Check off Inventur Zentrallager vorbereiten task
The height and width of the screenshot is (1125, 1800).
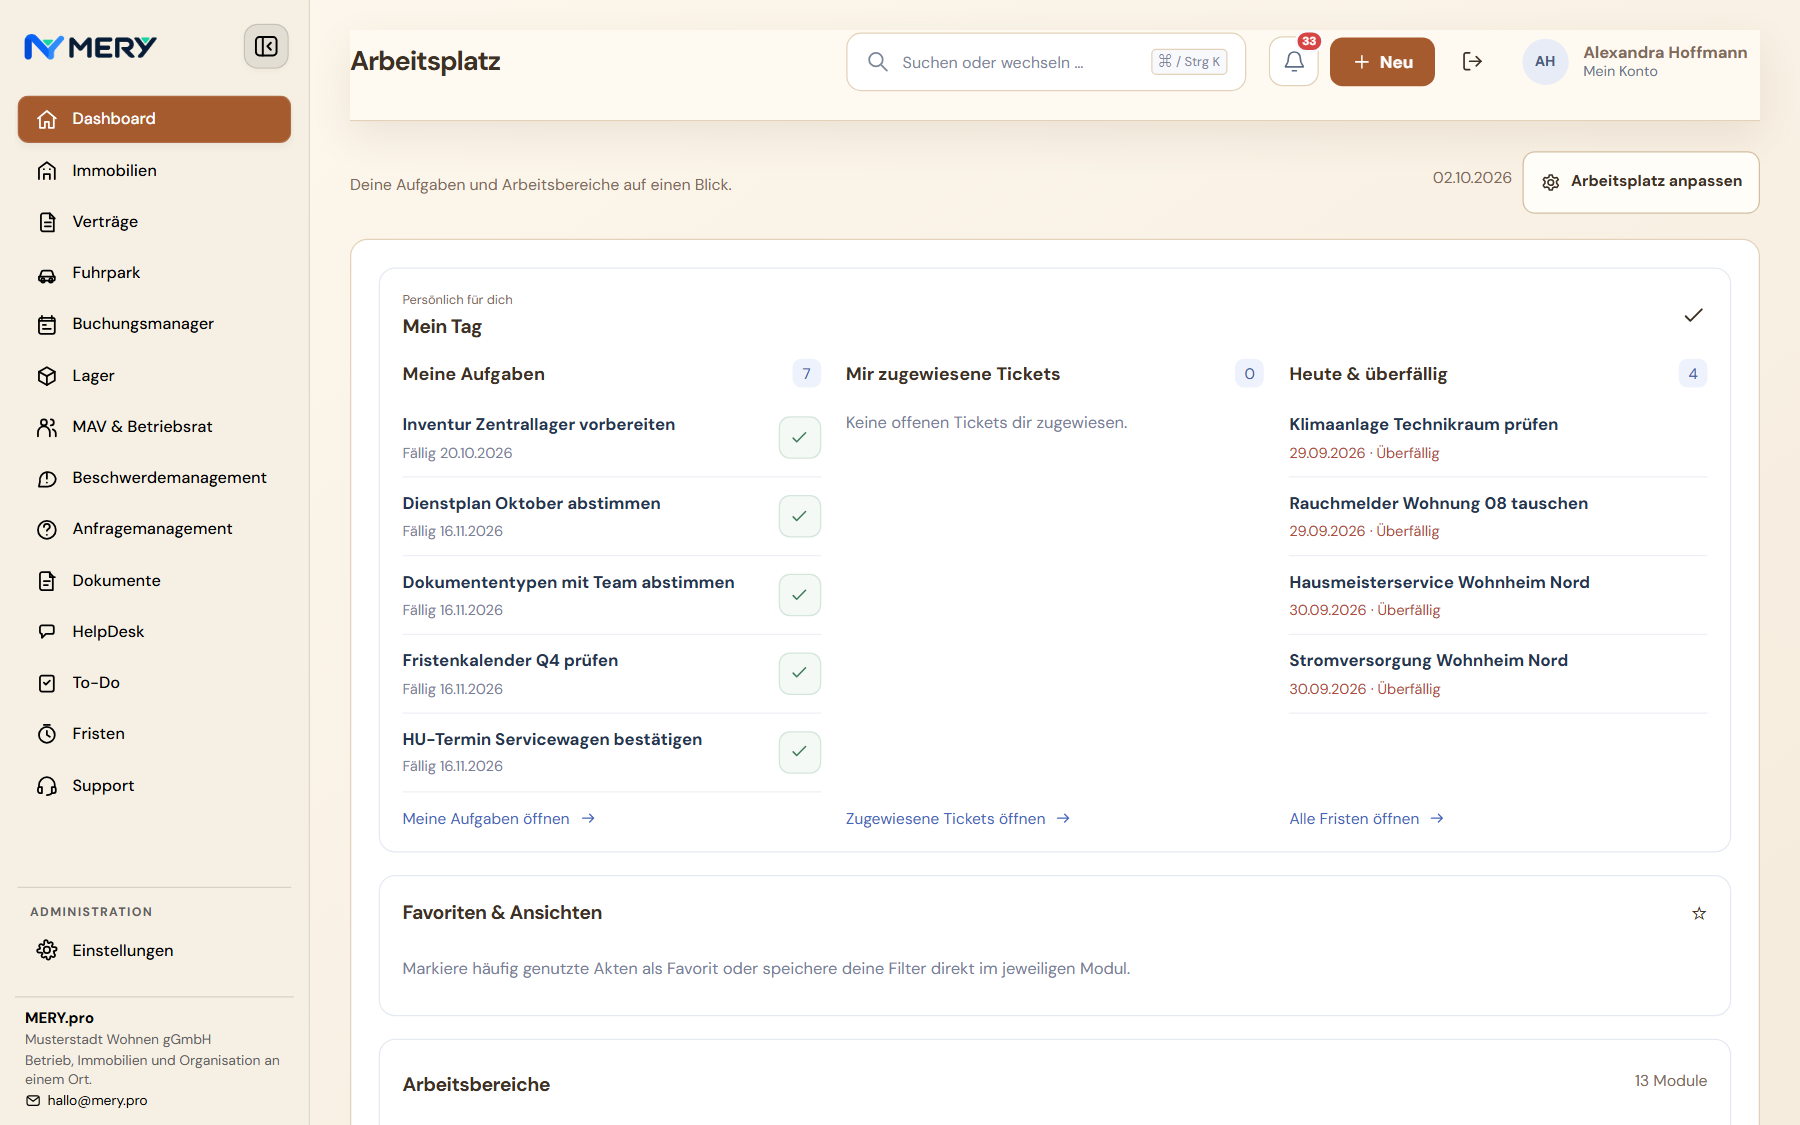coord(800,437)
